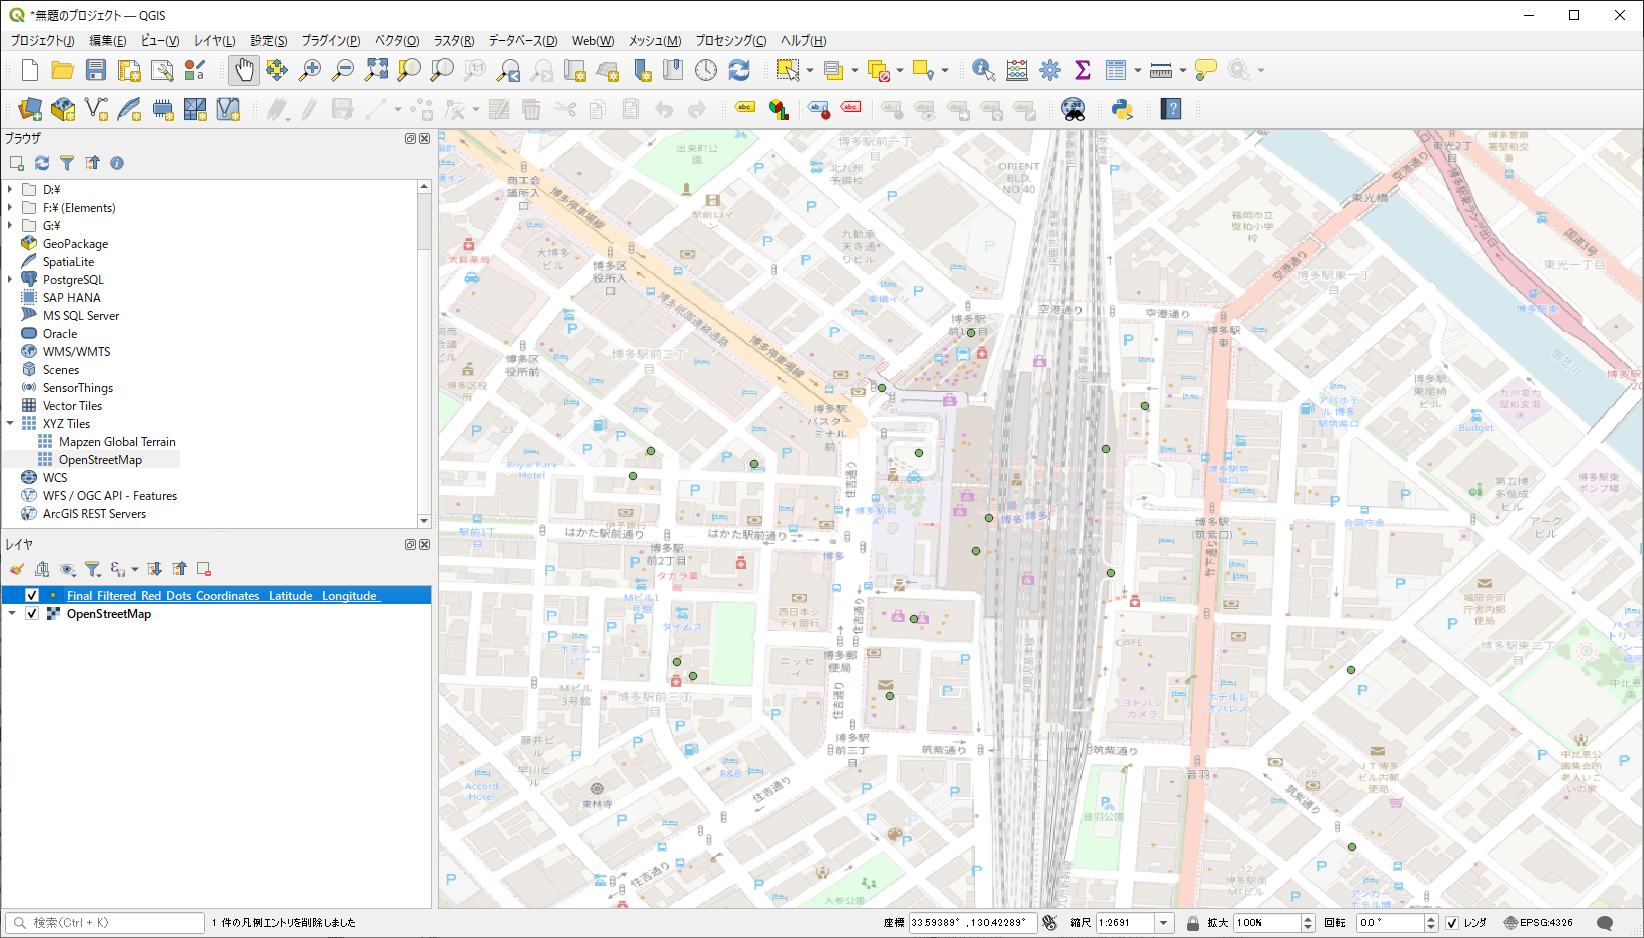This screenshot has height=938, width=1644.
Task: Click the Save Project floppy disk icon
Action: coord(96,70)
